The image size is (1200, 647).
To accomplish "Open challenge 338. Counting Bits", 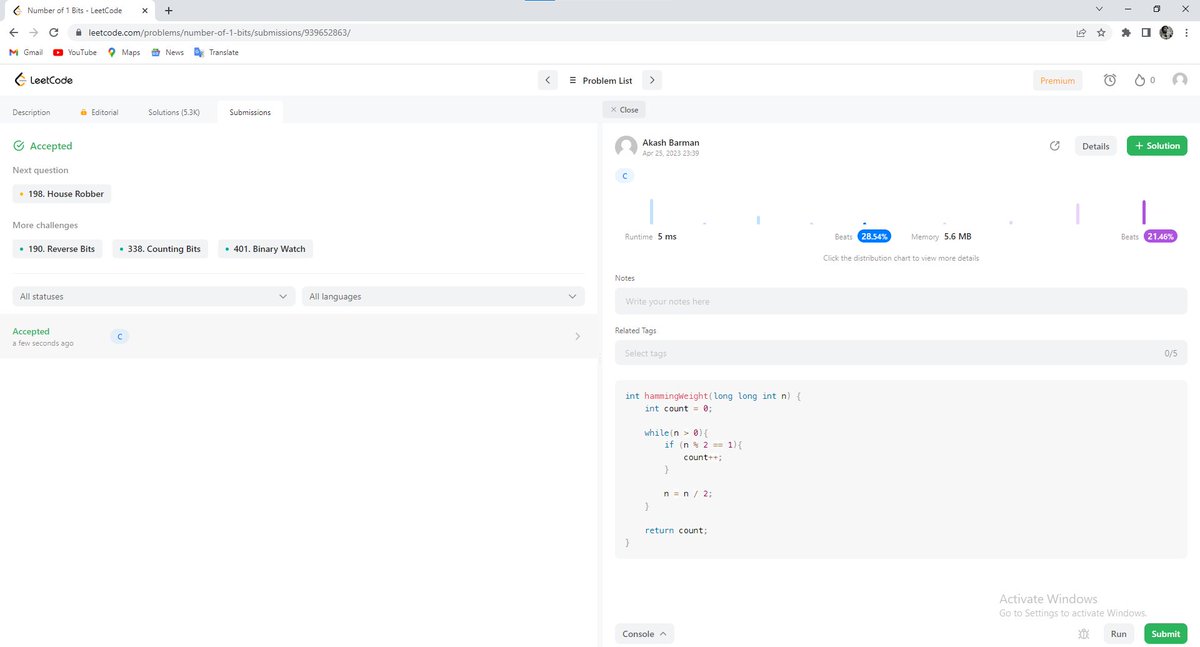I will point(160,249).
